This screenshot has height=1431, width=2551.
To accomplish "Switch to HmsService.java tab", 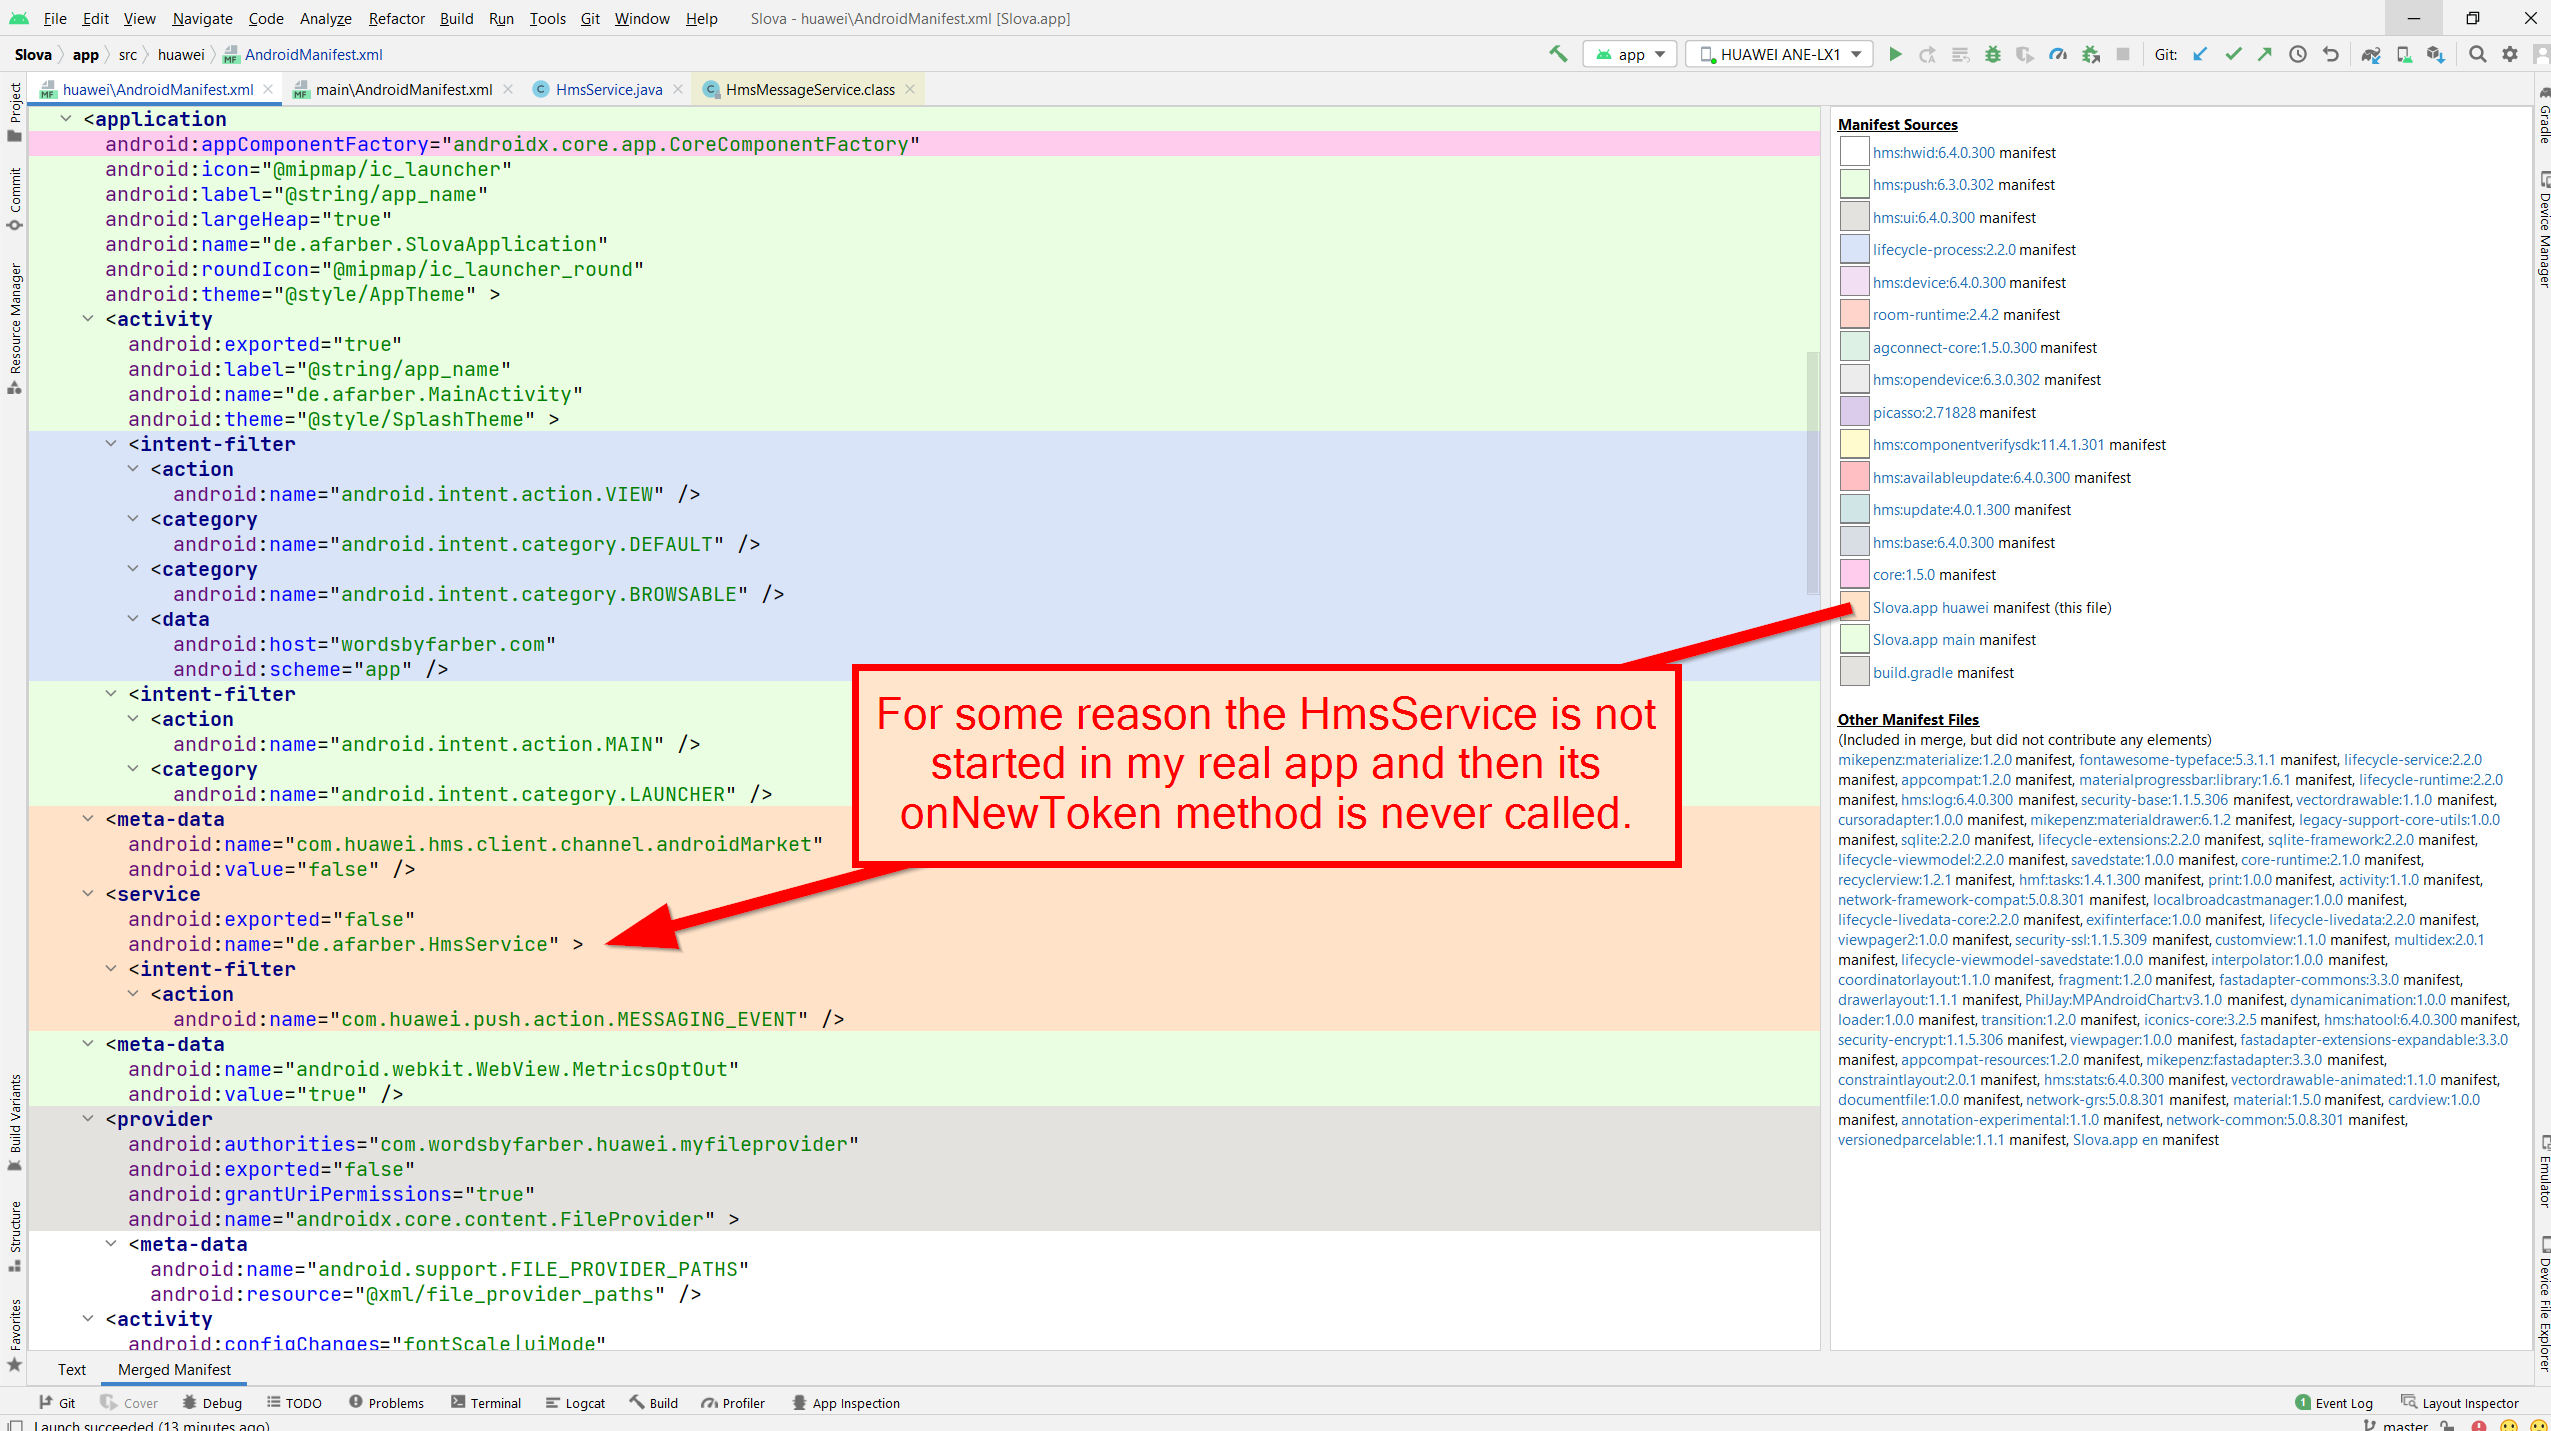I will point(608,89).
